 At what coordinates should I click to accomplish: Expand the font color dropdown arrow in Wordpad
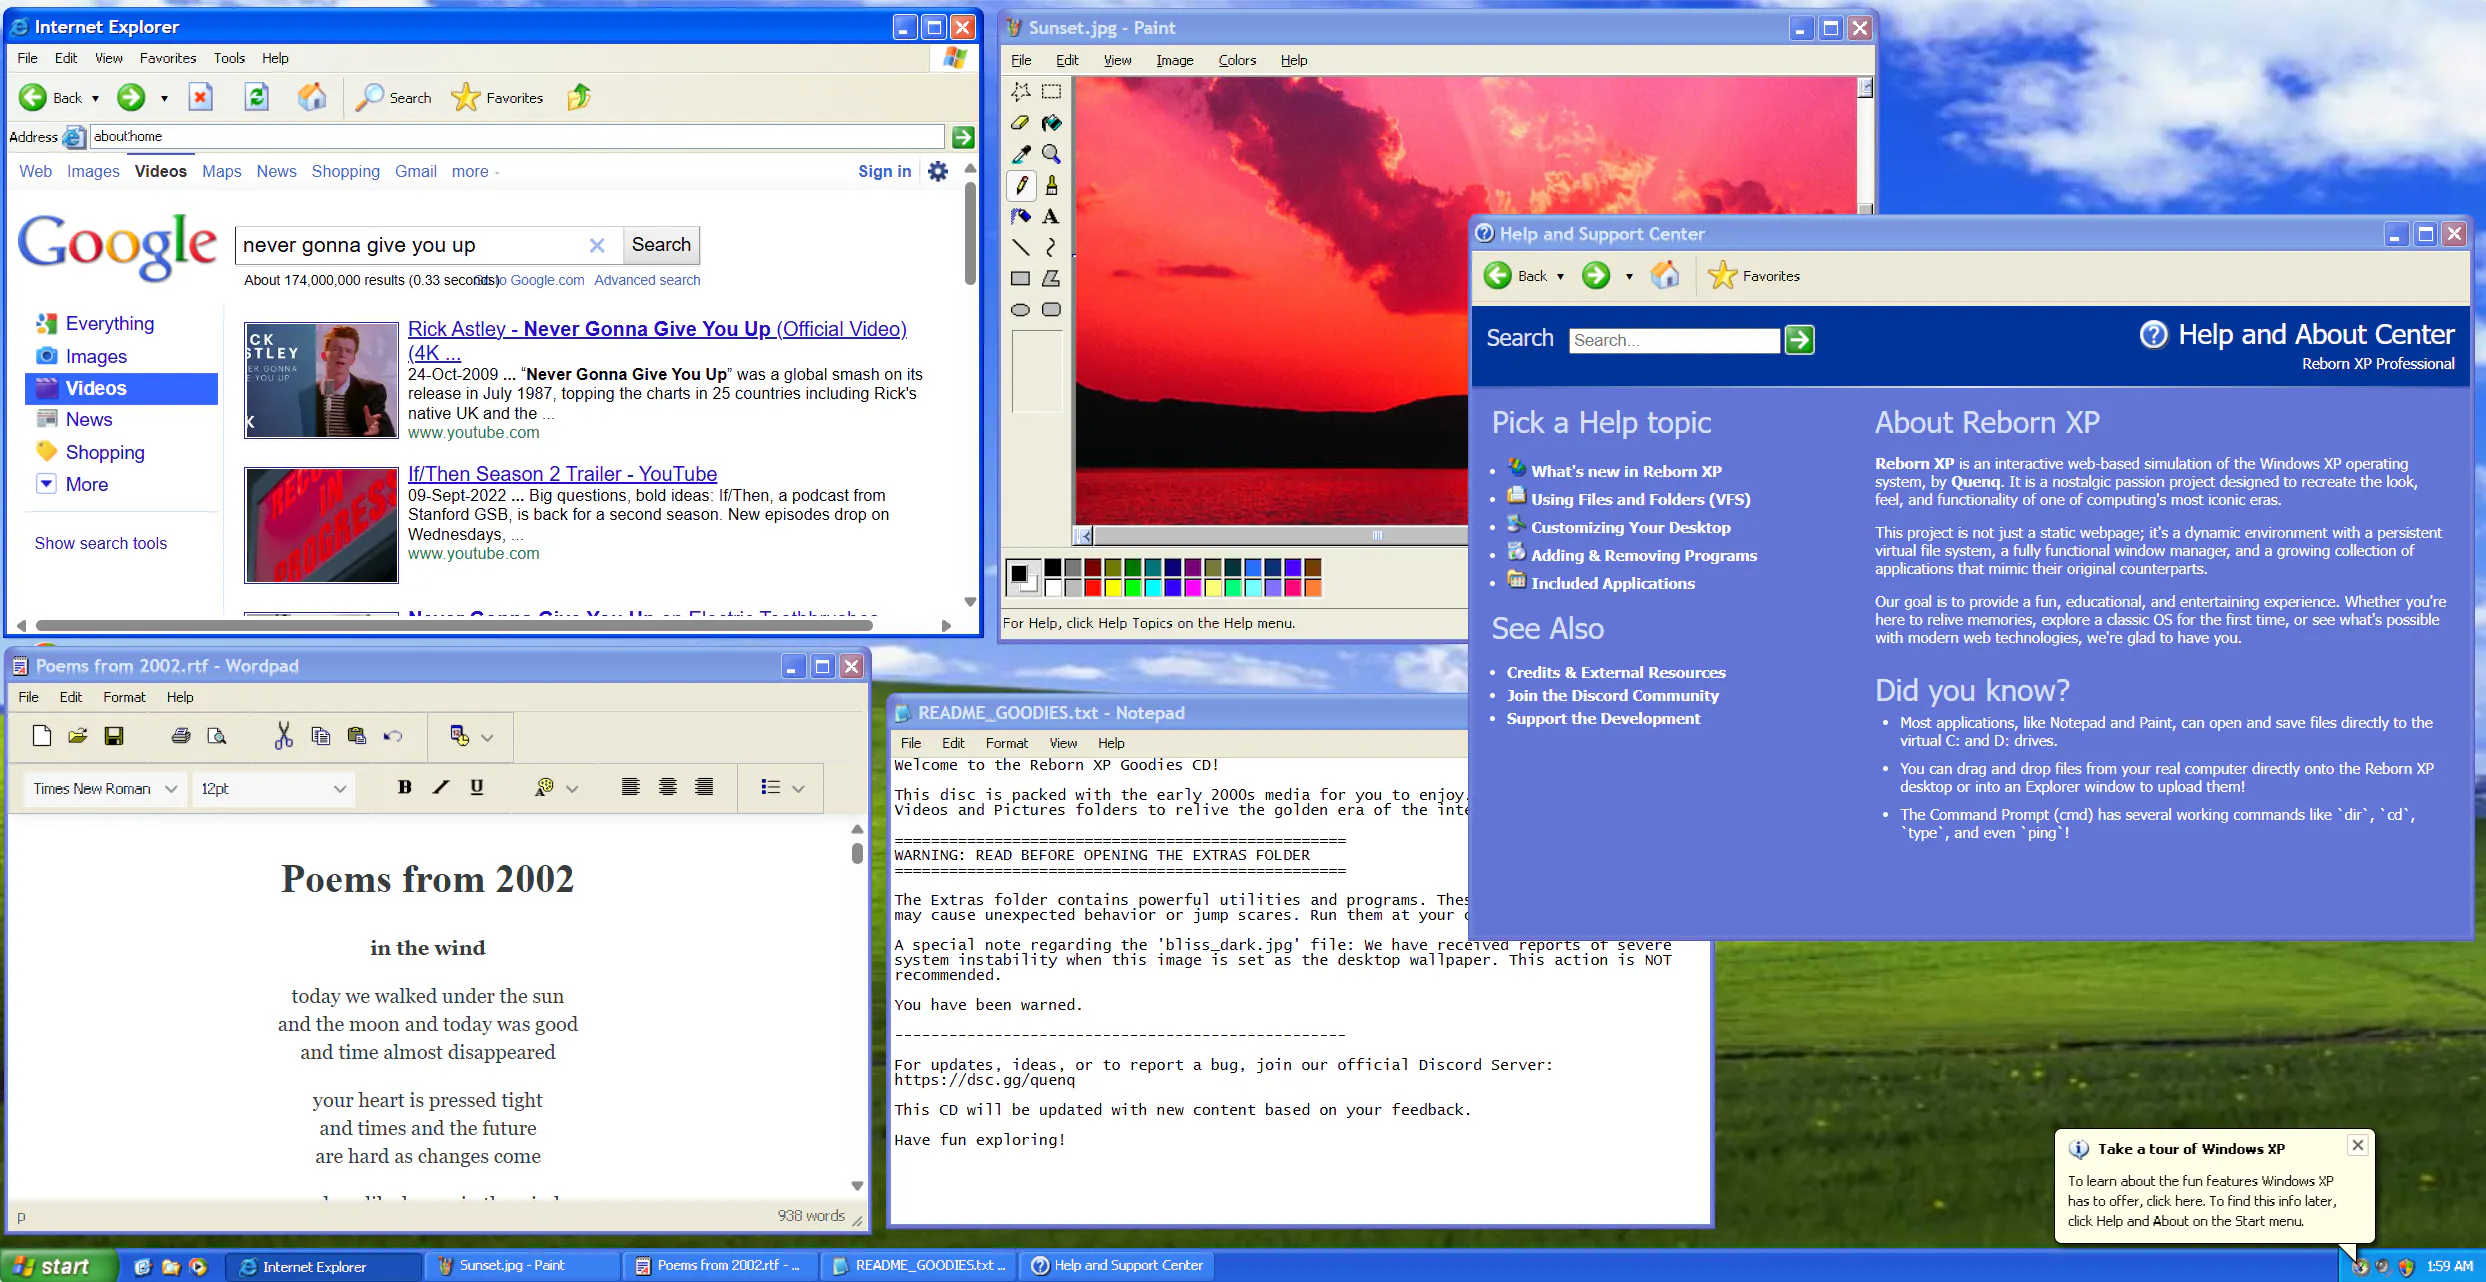coord(572,788)
